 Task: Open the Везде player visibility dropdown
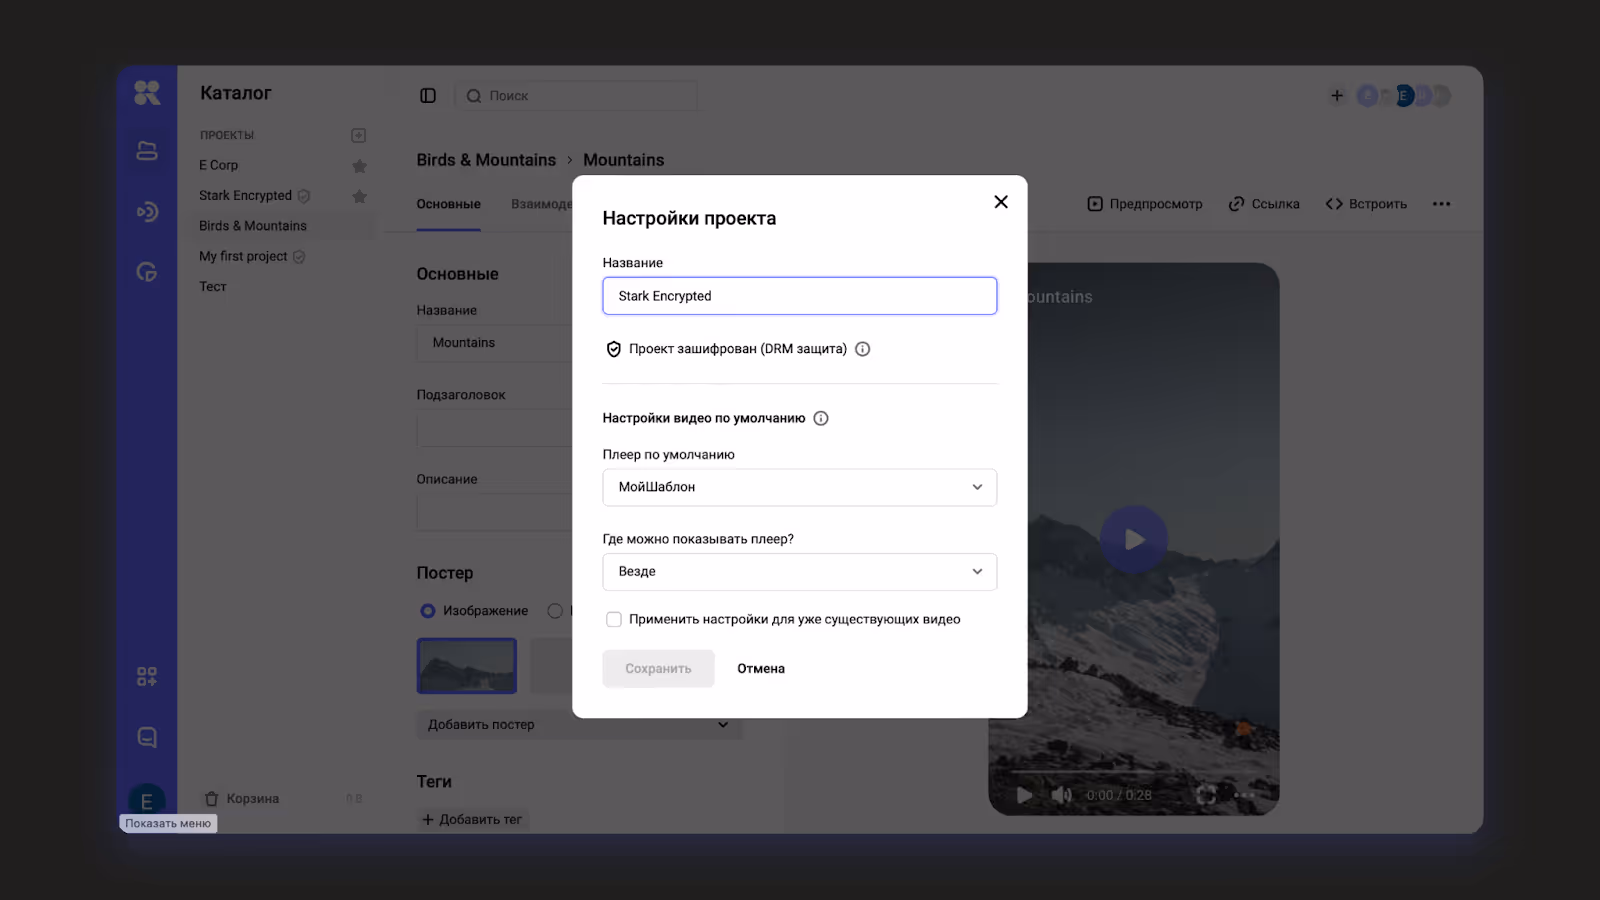pyautogui.click(x=799, y=572)
